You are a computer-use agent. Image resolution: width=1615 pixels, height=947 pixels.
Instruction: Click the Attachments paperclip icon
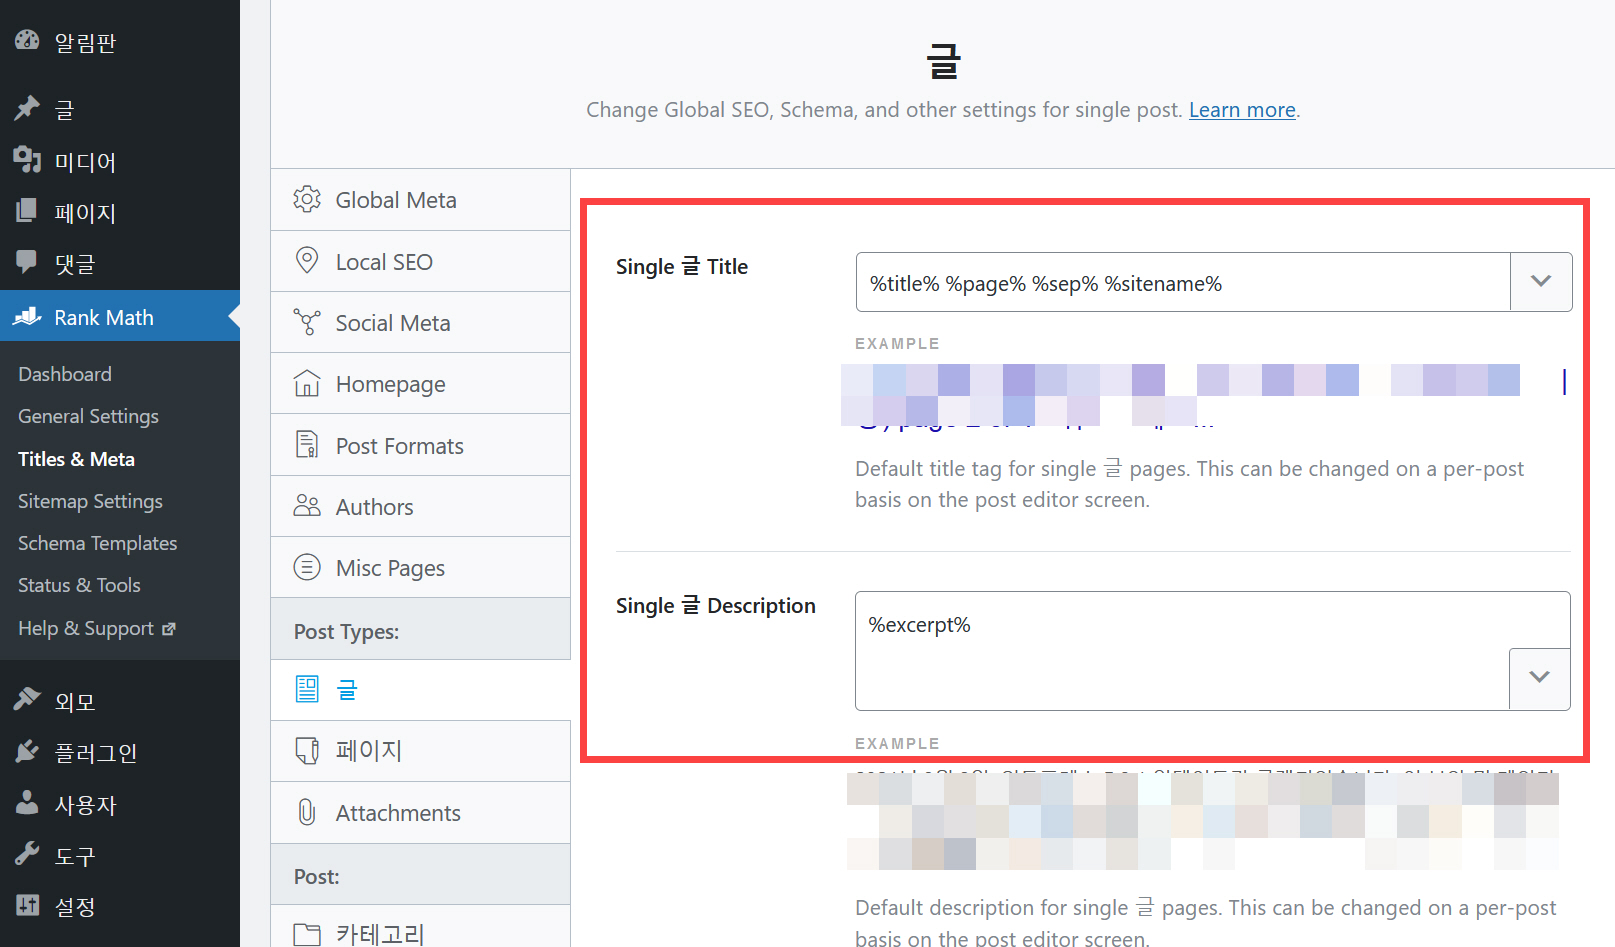[x=307, y=812]
